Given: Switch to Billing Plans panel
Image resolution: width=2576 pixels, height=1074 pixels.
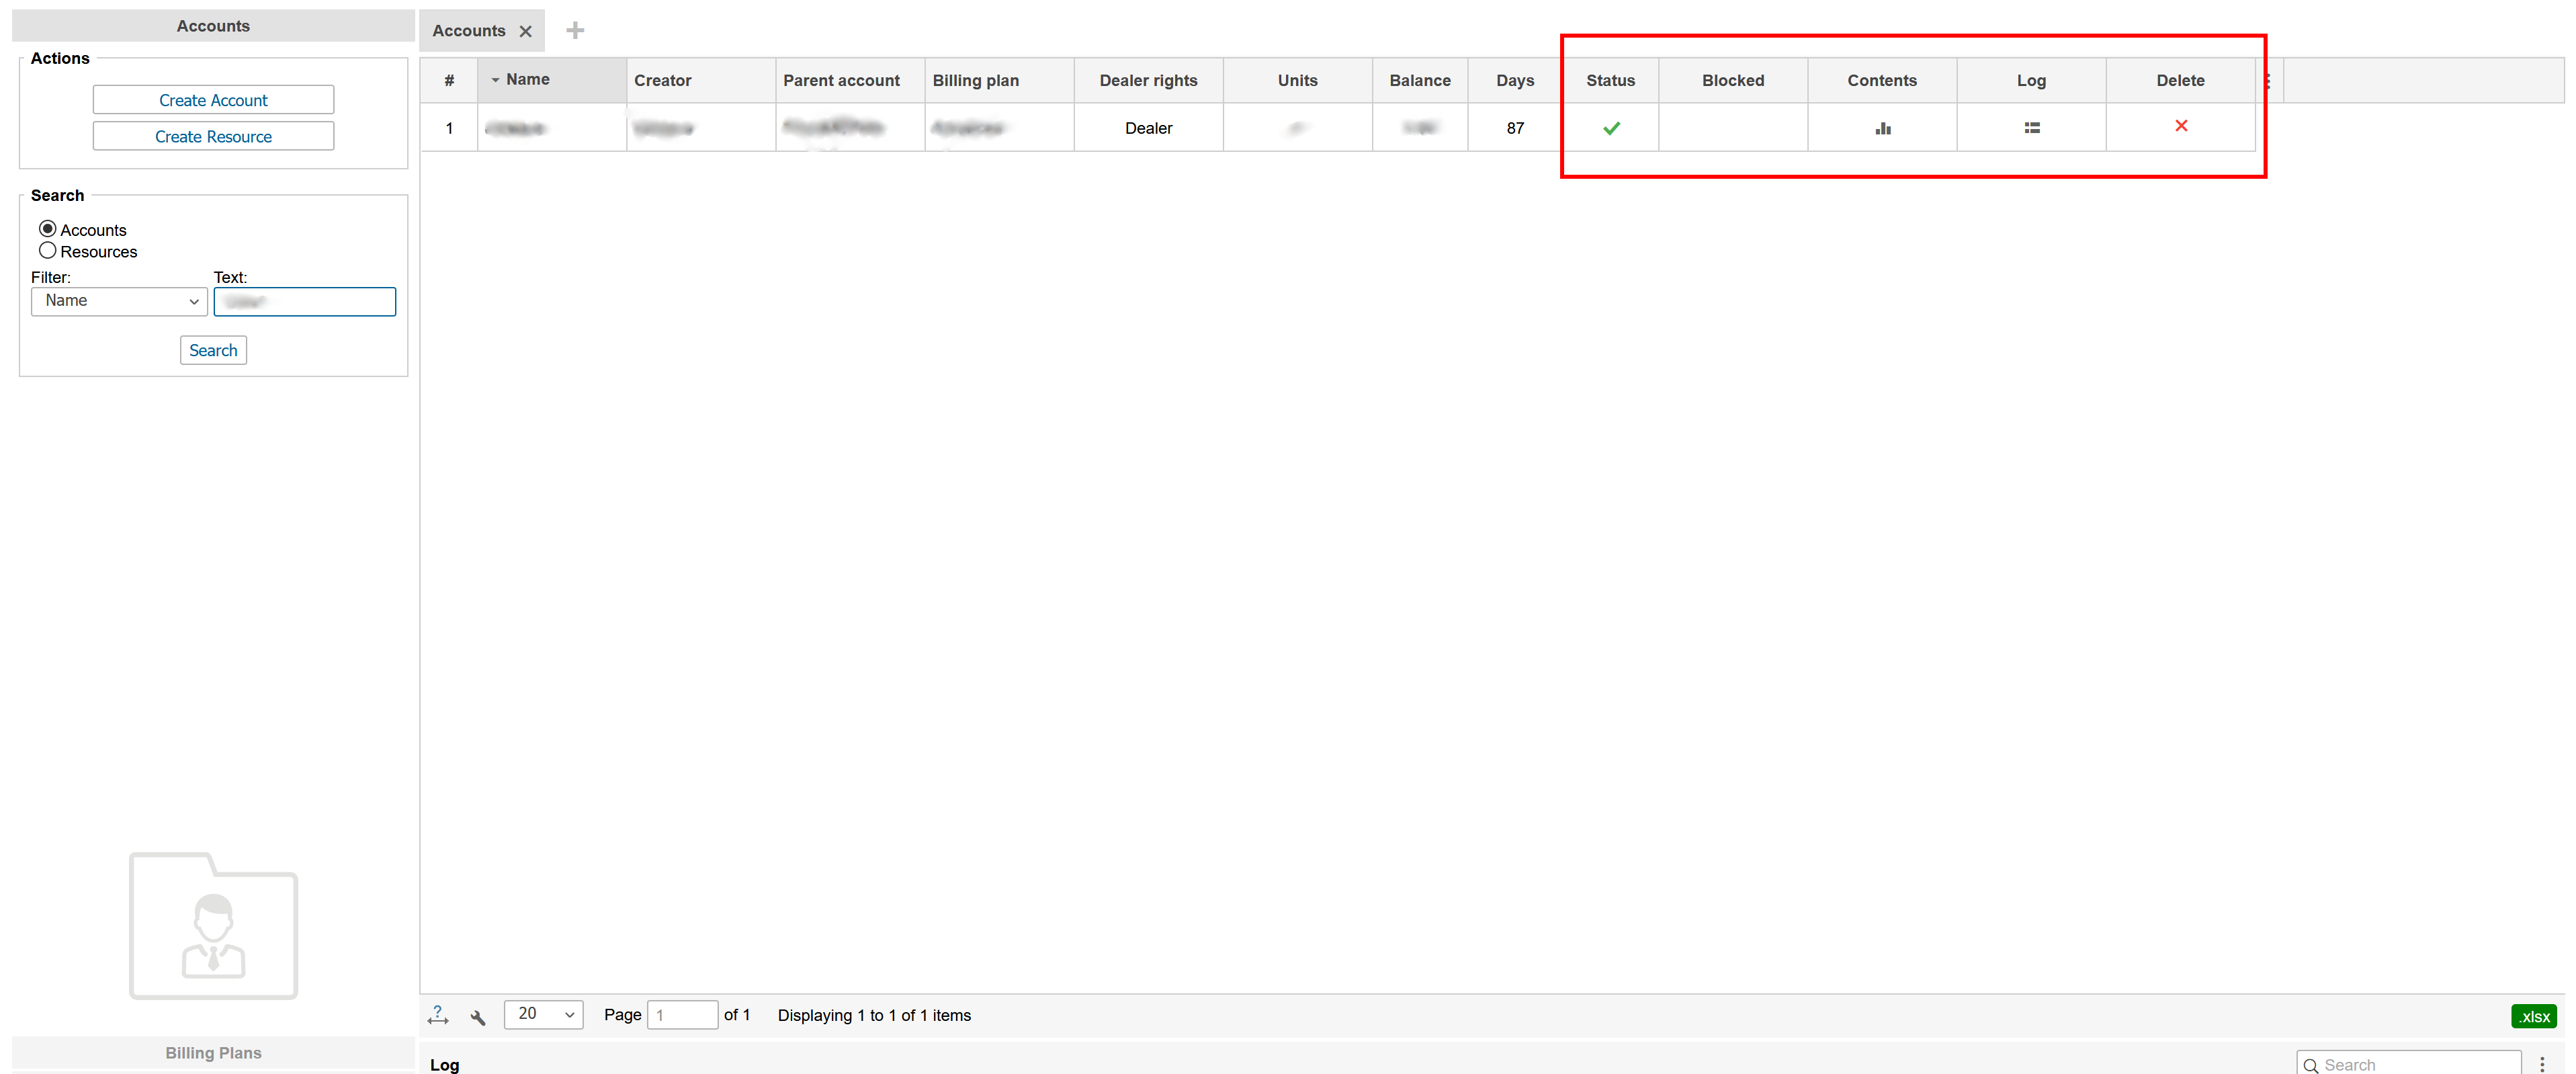Looking at the screenshot, I should click(x=213, y=1052).
